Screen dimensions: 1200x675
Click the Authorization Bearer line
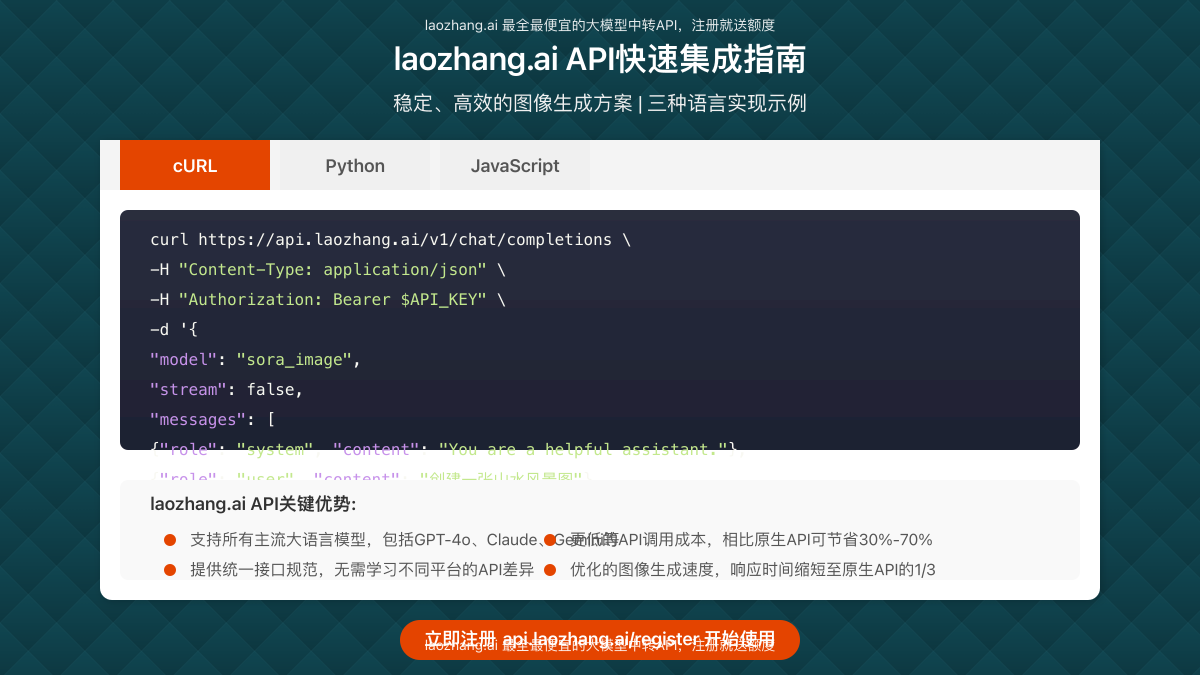click(328, 300)
